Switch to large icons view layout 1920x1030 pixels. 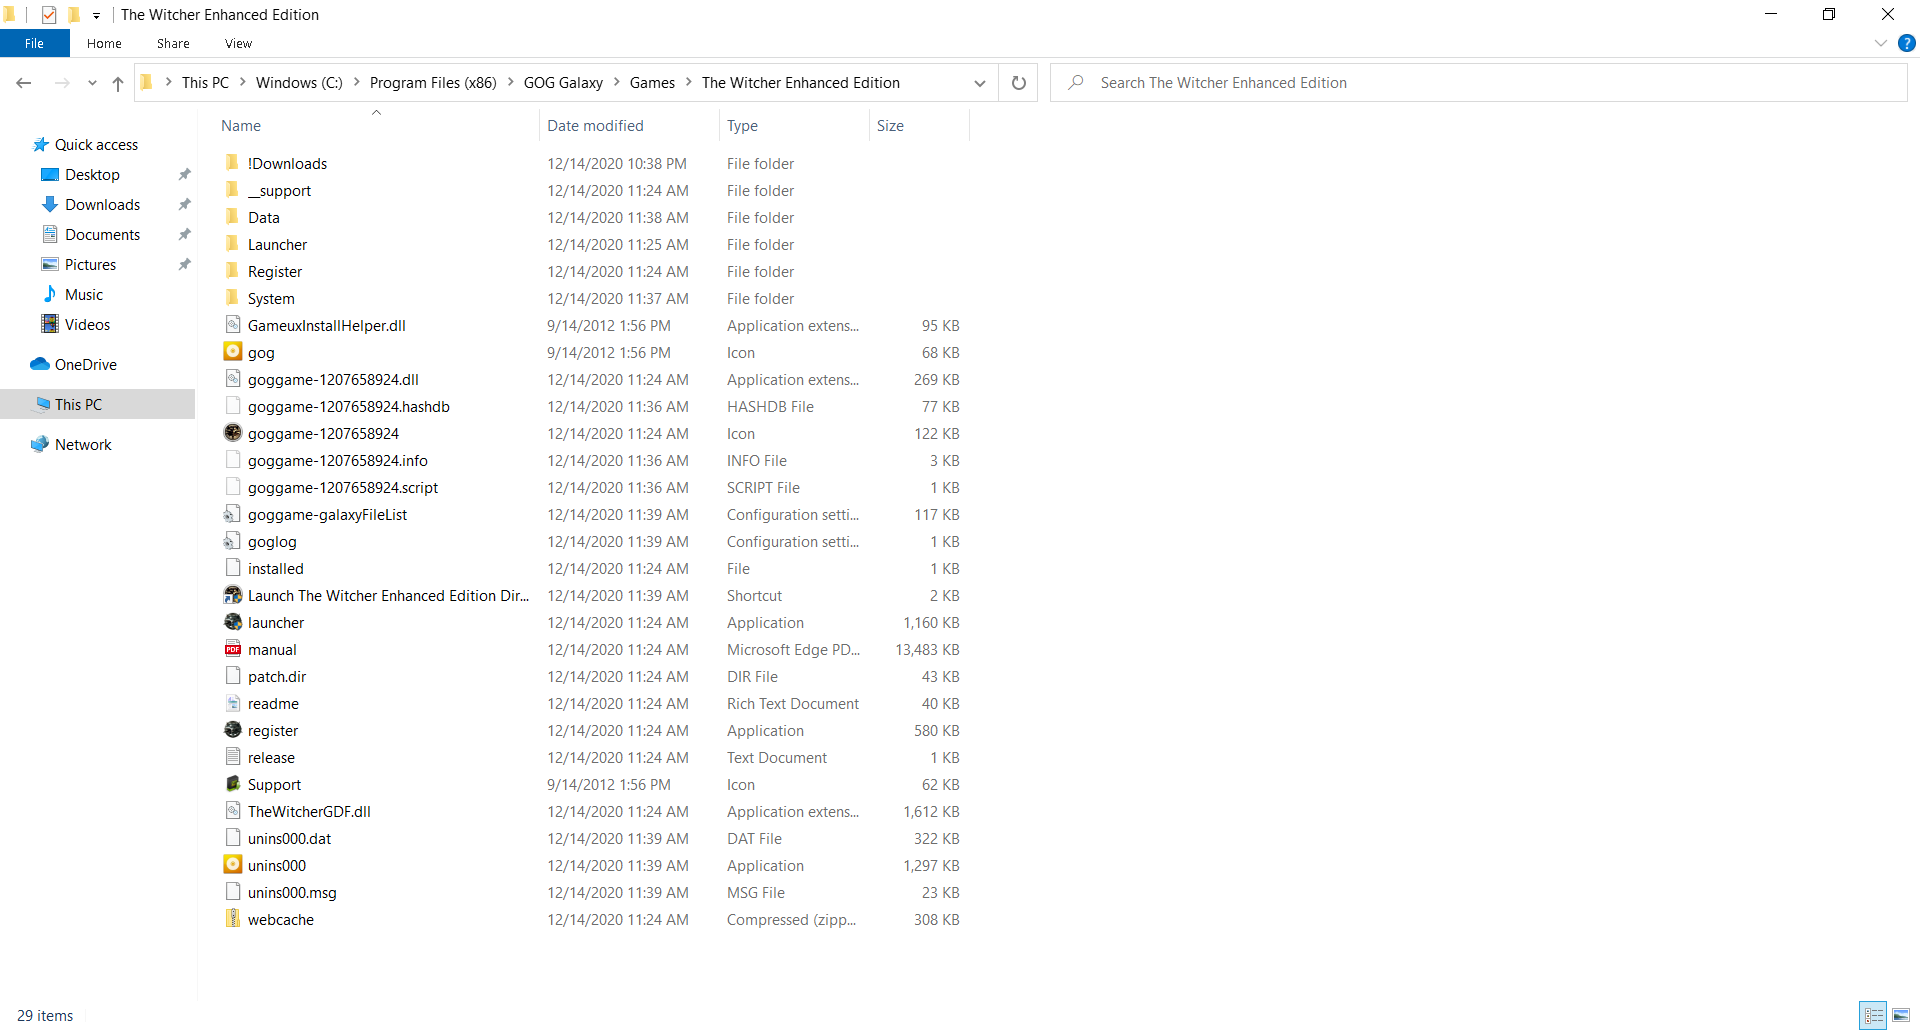point(1901,1015)
